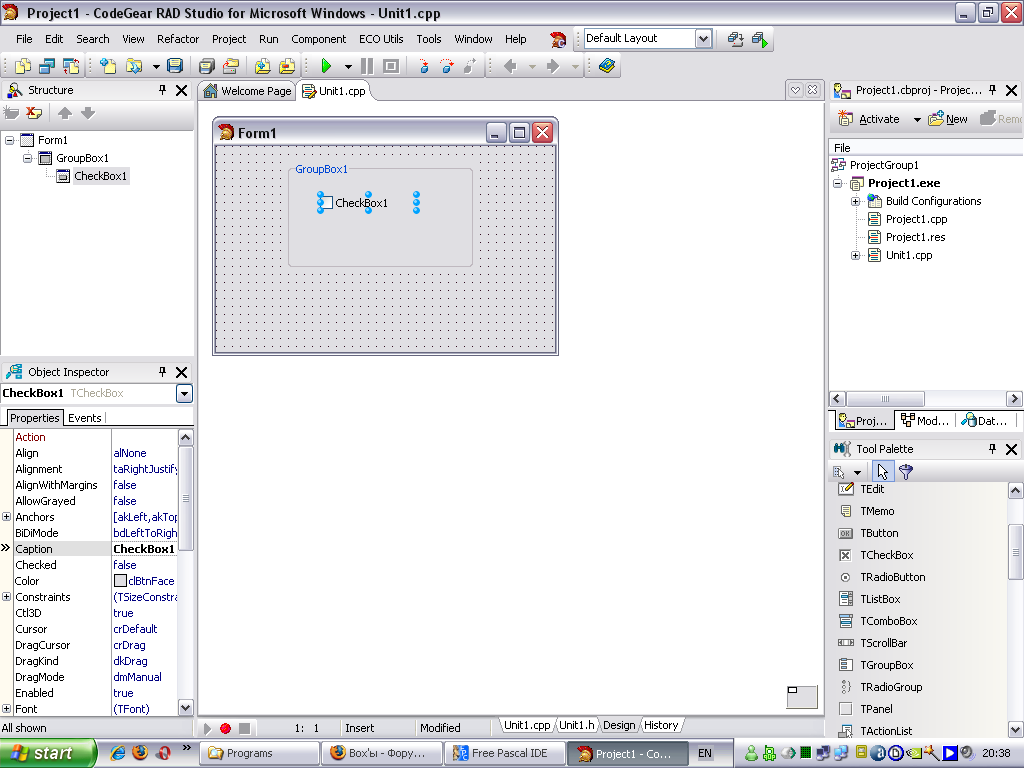Click the clBtnFace color swatch

pyautogui.click(x=120, y=581)
